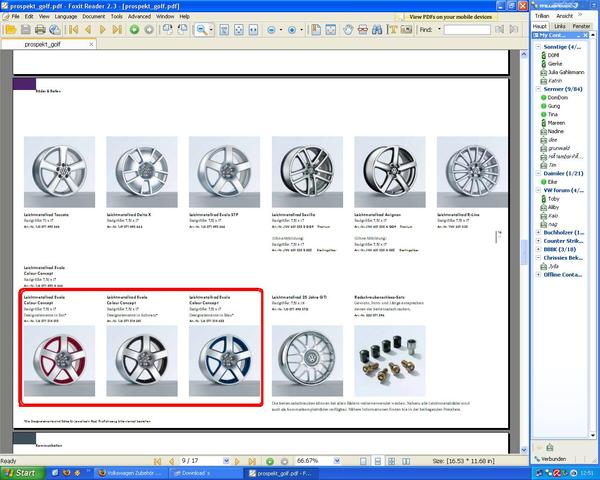This screenshot has height=480, width=600.
Task: Click View PDFs on your mobile devices
Action: tap(450, 17)
